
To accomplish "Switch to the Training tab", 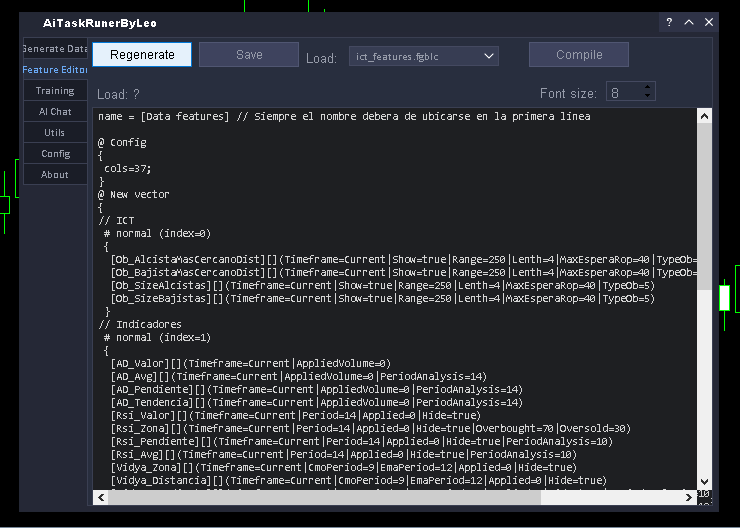I will tap(55, 91).
